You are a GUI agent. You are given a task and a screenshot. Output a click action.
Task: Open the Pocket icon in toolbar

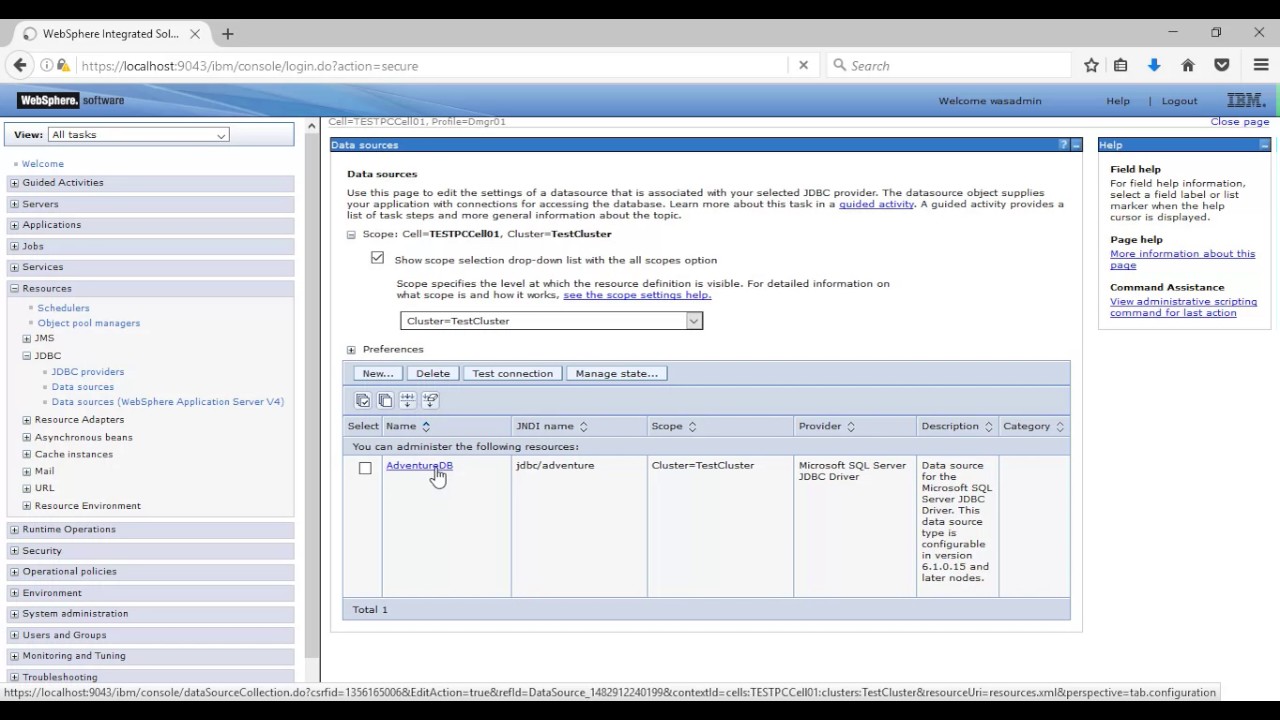tap(1222, 65)
